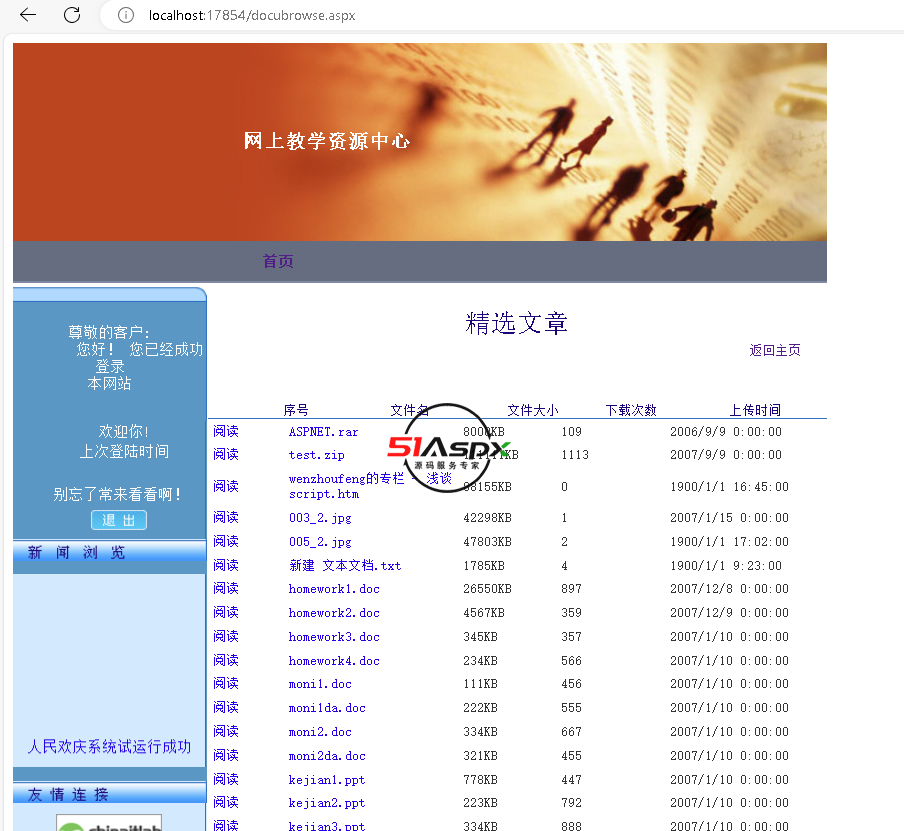Open the homework3.doc file link
This screenshot has height=831, width=904.
point(334,637)
